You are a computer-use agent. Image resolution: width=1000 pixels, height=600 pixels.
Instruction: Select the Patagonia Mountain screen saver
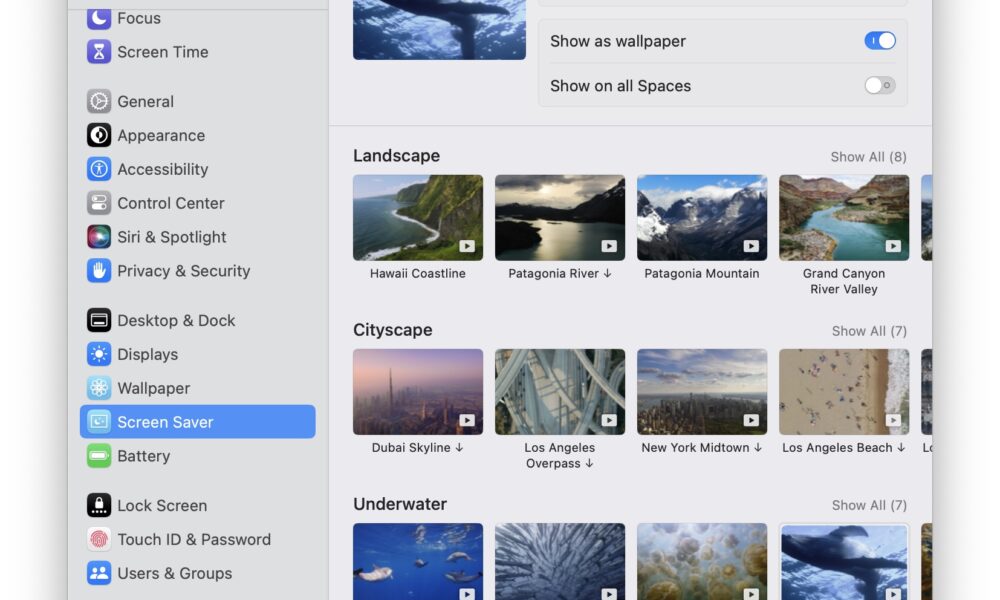coord(702,217)
